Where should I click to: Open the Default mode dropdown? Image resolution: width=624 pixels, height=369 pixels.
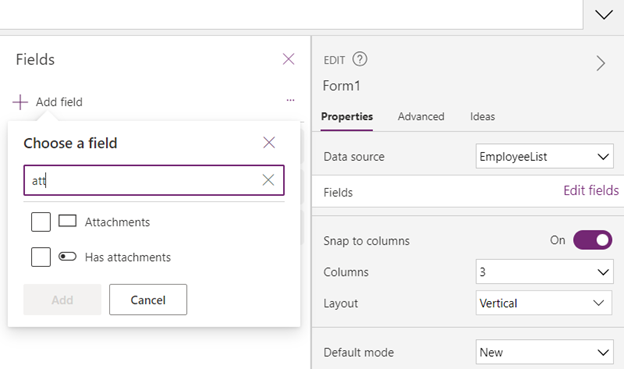pos(544,352)
